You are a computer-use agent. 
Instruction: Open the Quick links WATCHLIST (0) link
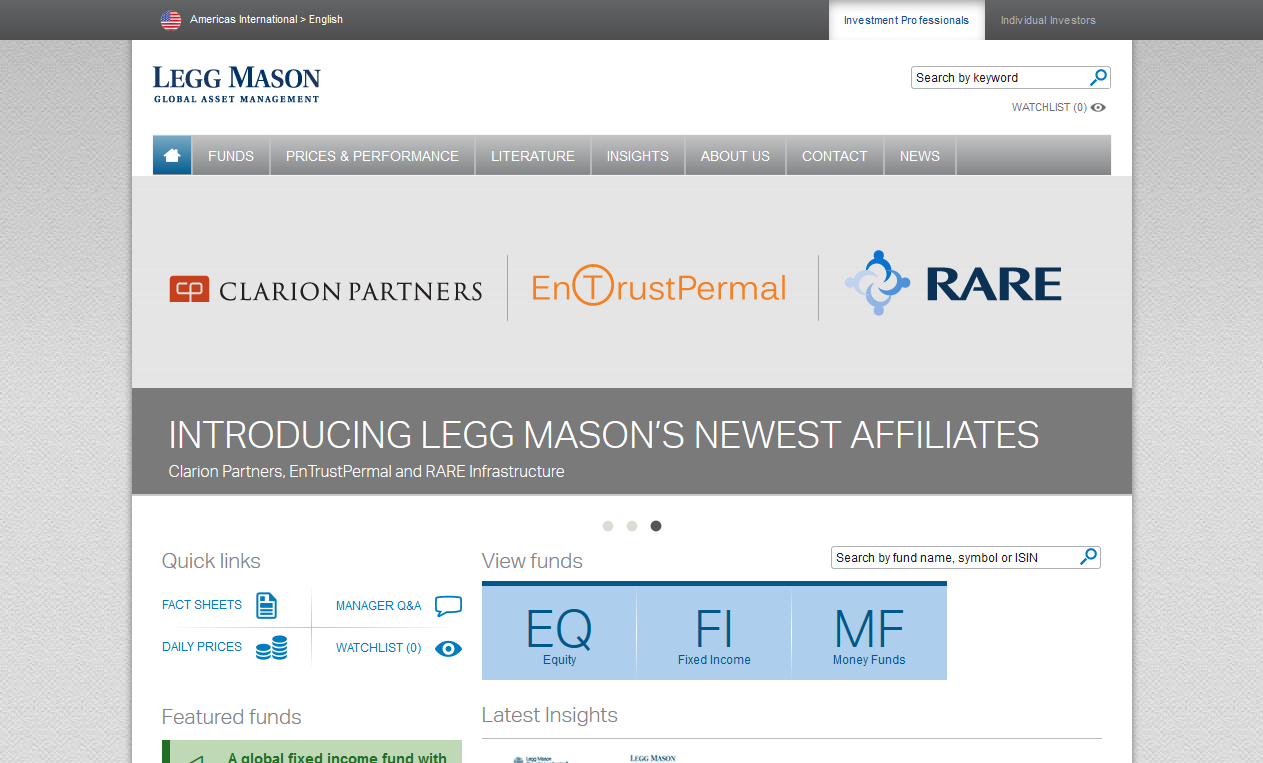(379, 648)
